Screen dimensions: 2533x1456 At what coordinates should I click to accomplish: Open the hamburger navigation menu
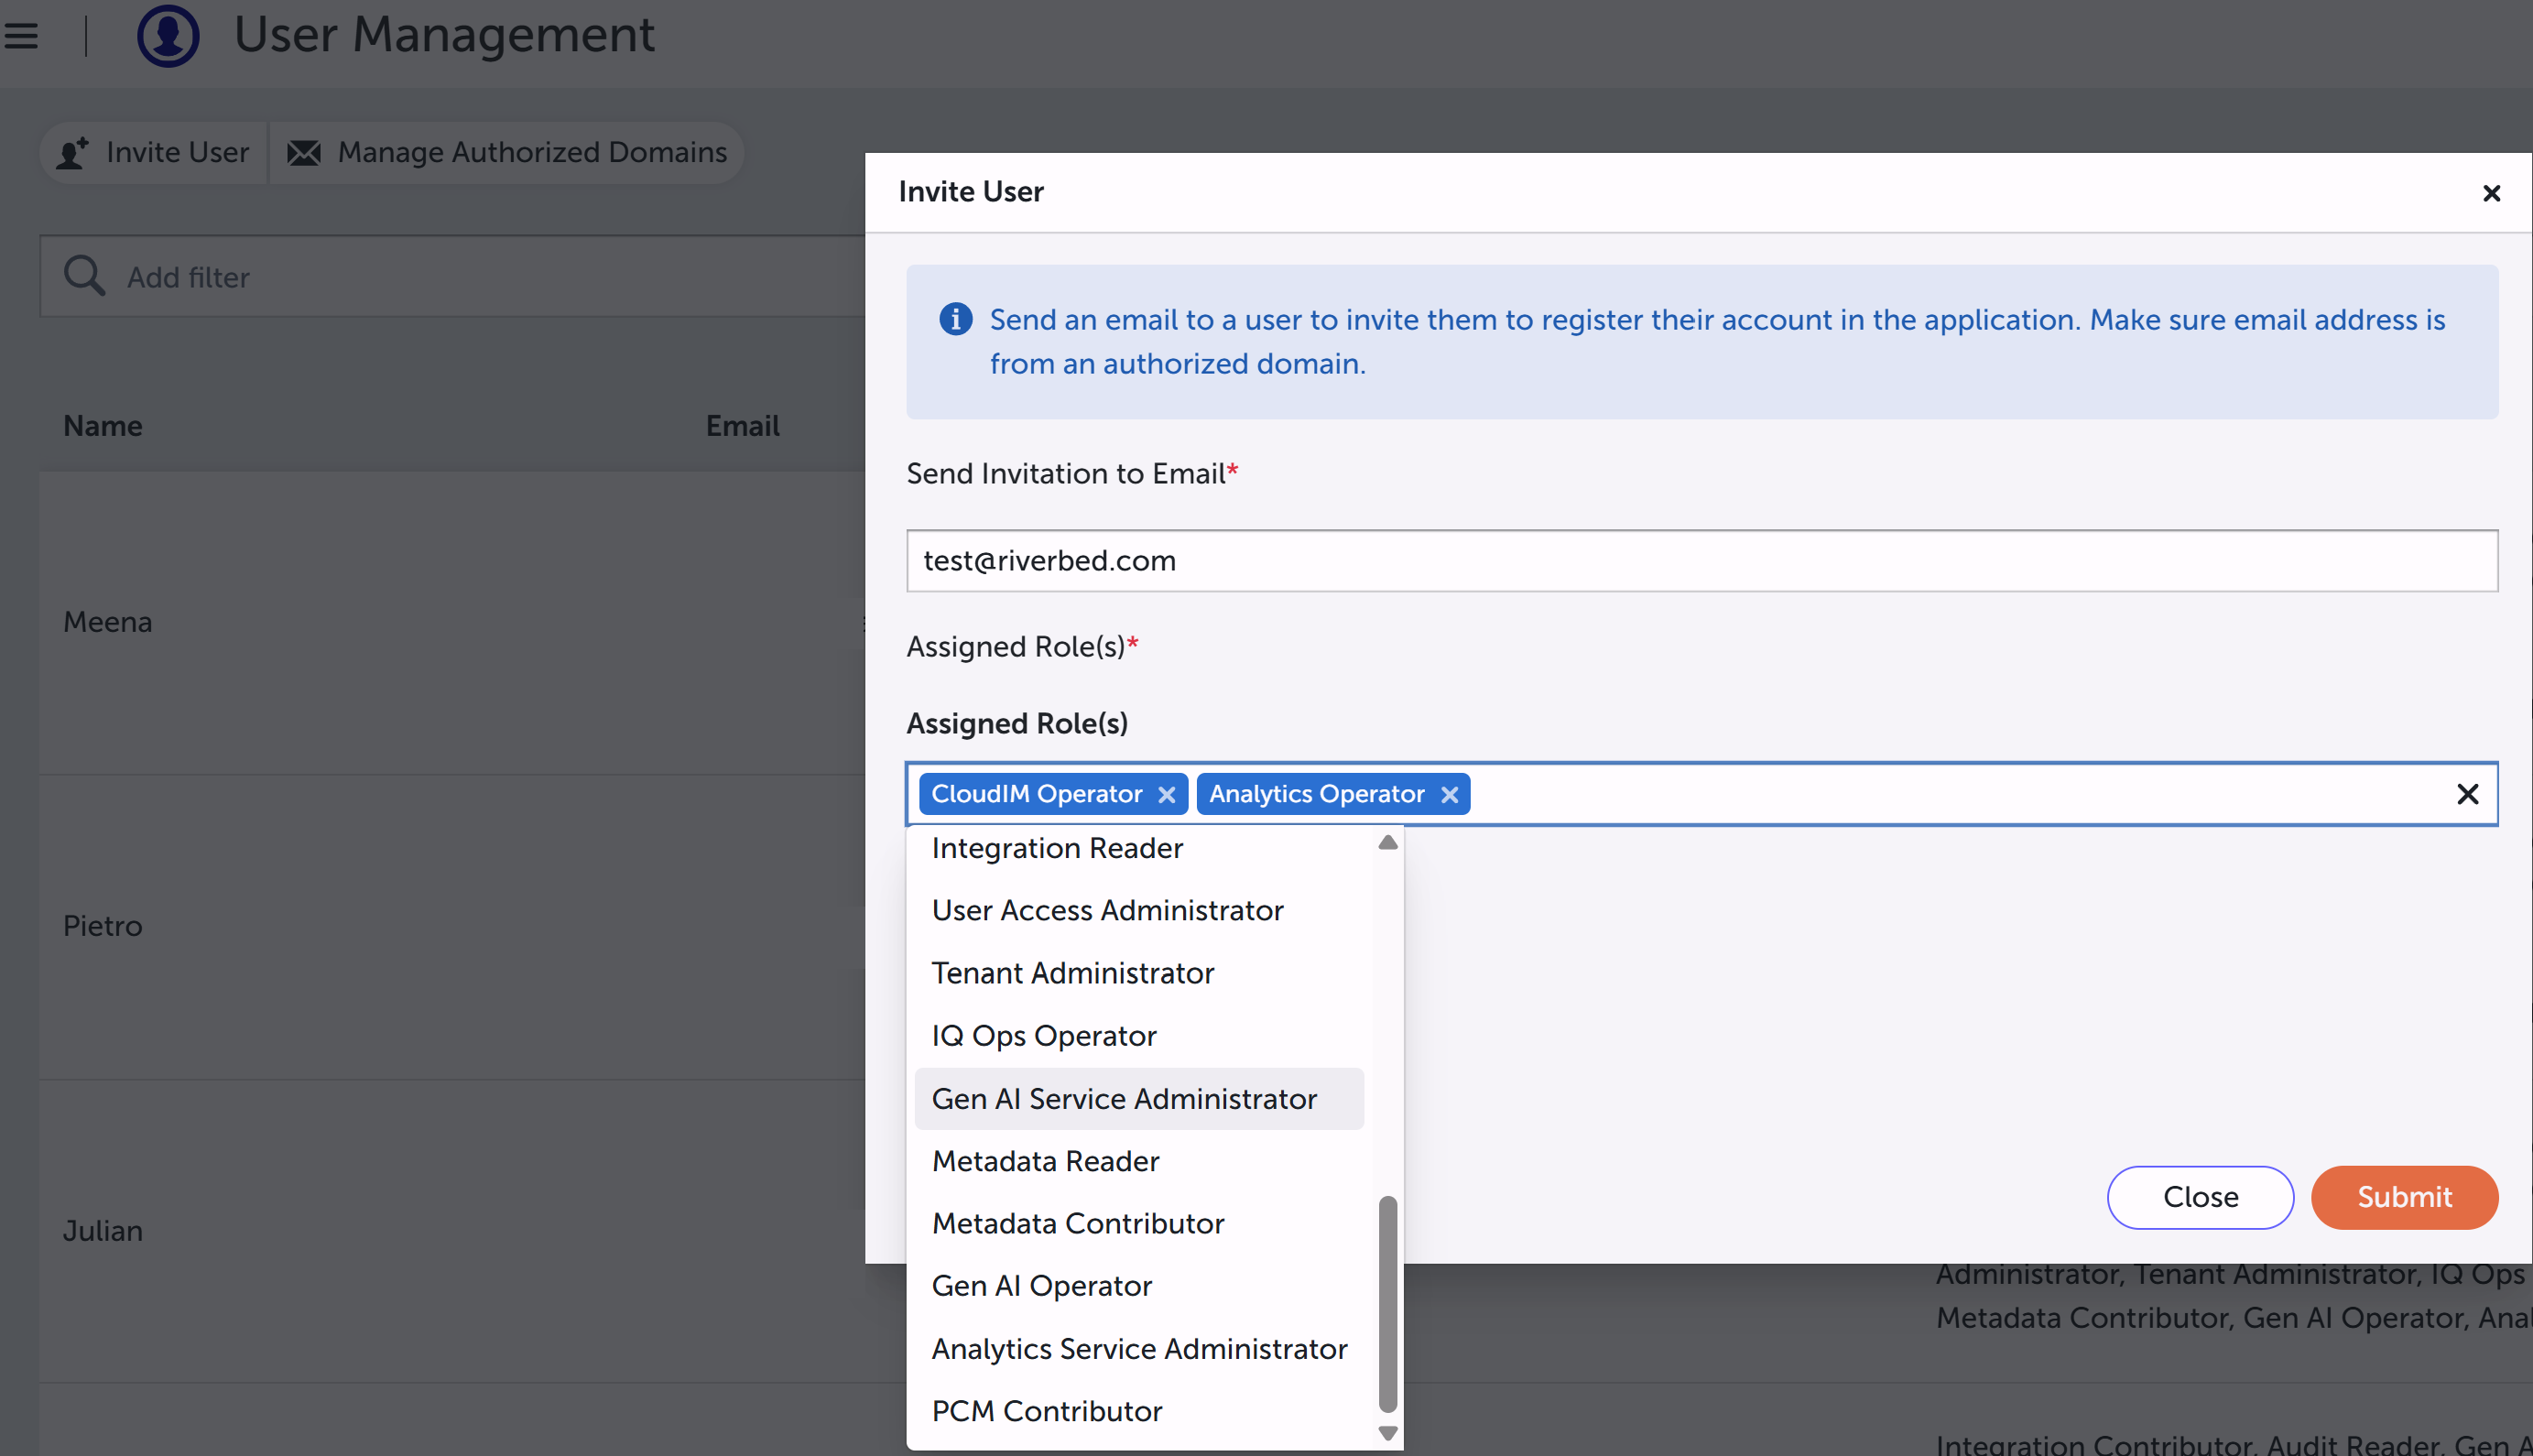[21, 35]
